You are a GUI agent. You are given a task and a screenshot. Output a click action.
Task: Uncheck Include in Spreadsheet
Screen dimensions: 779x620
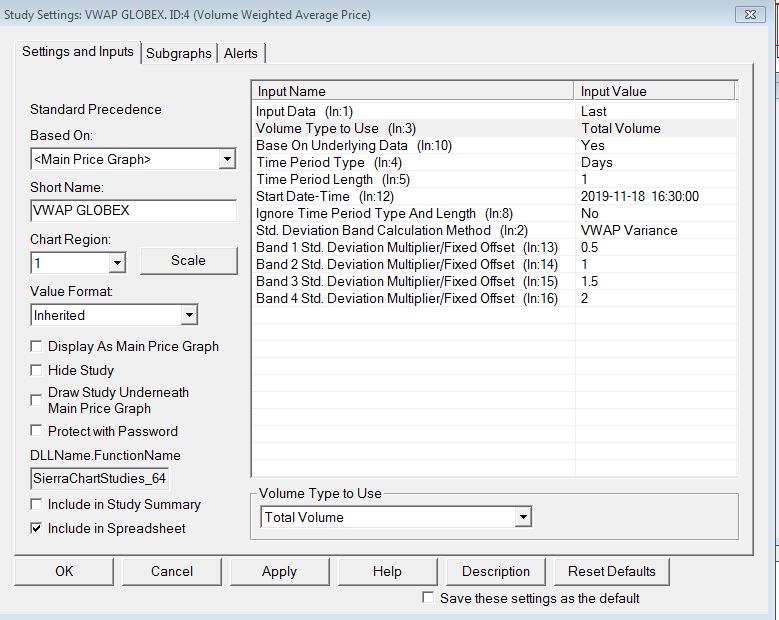(38, 528)
